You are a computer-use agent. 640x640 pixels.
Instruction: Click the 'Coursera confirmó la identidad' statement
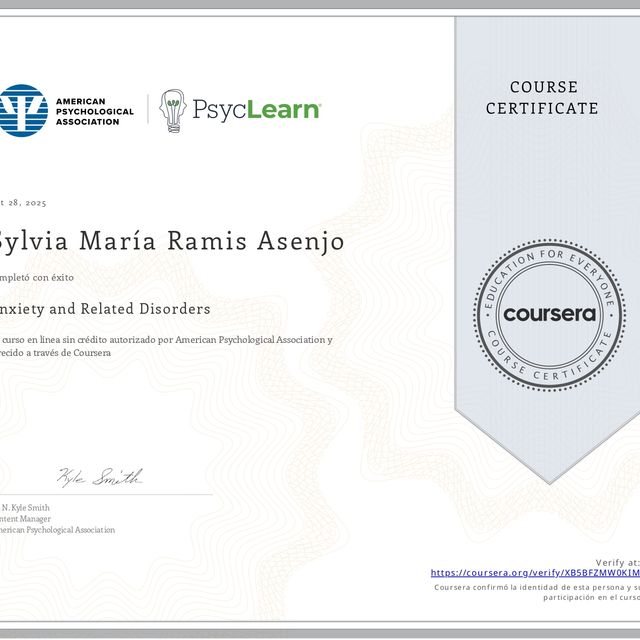click(x=537, y=587)
